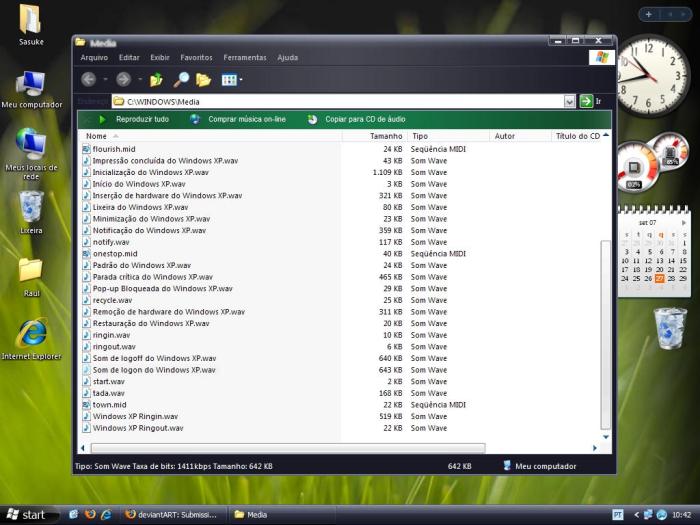The height and width of the screenshot is (525, 700).
Task: Click the Forward arrow toolbar button
Action: point(124,79)
